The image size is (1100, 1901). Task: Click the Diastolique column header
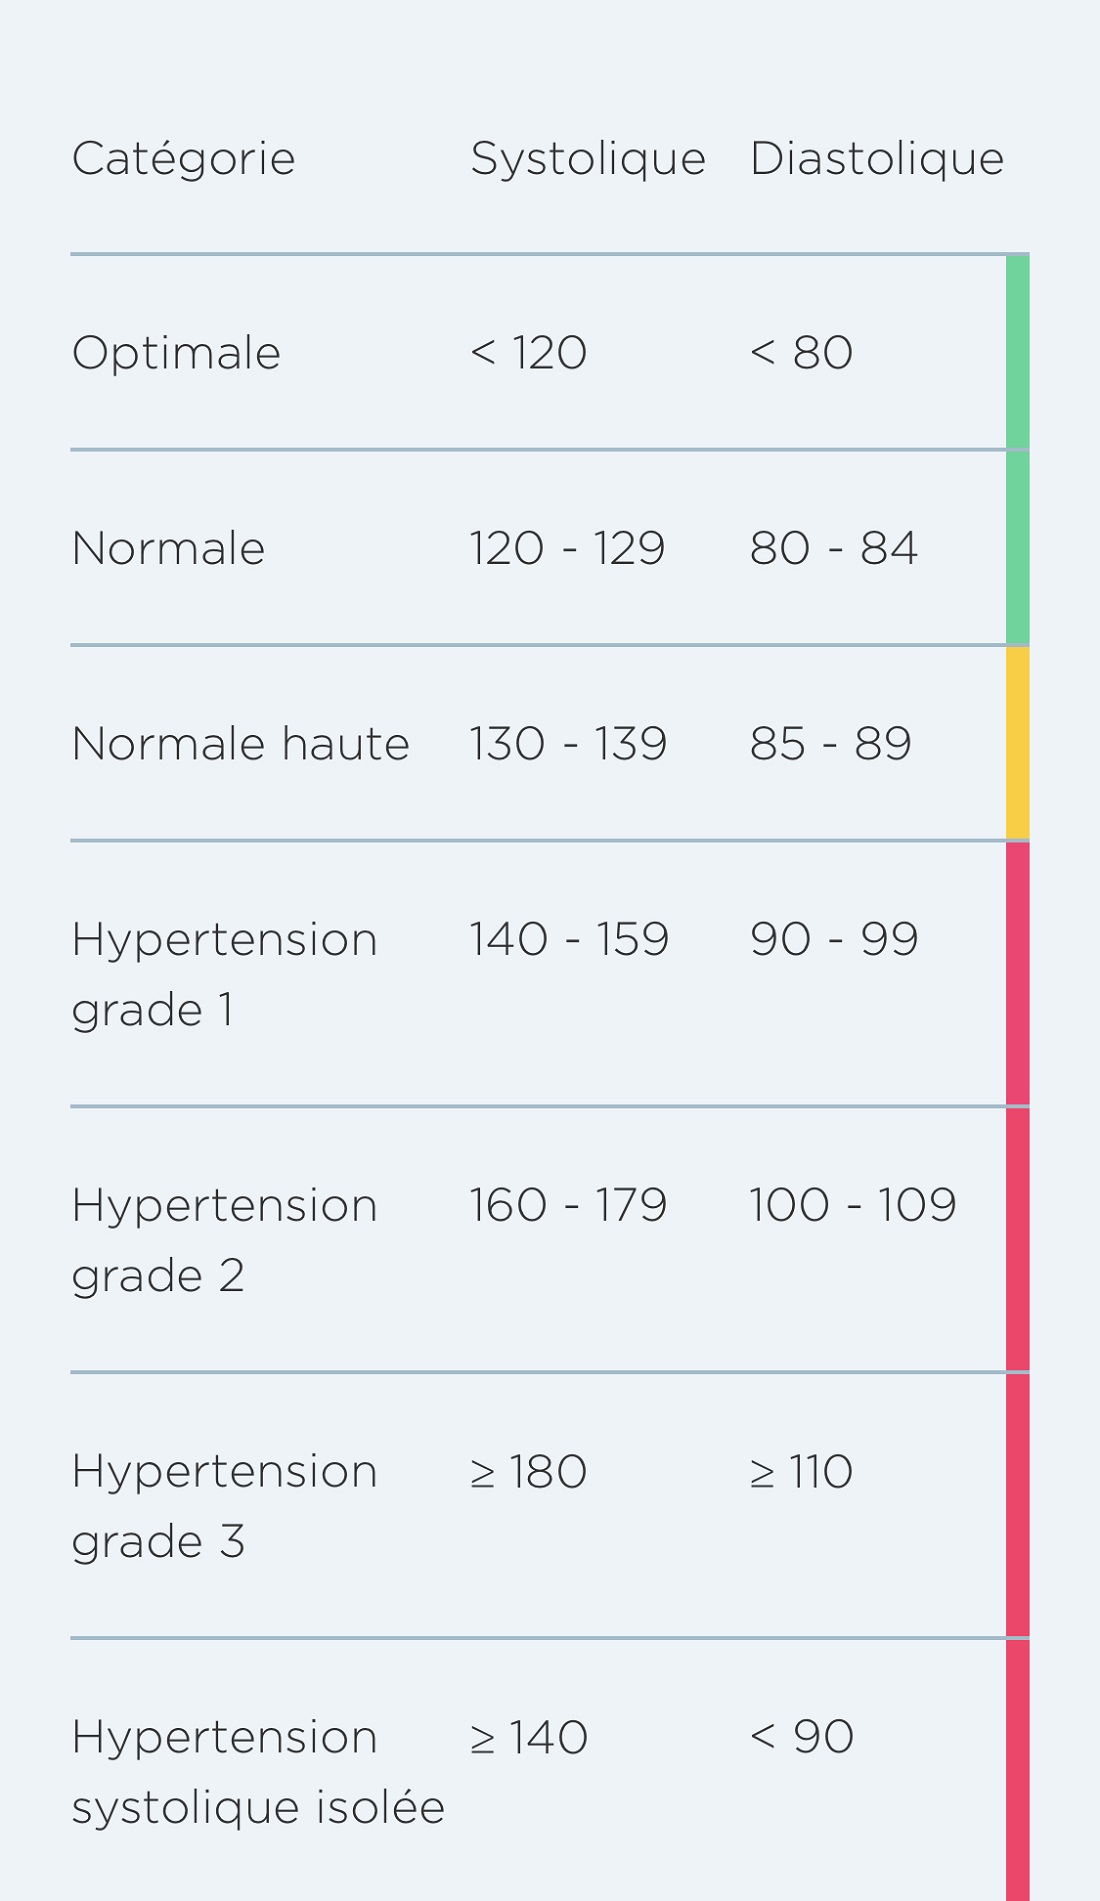876,159
